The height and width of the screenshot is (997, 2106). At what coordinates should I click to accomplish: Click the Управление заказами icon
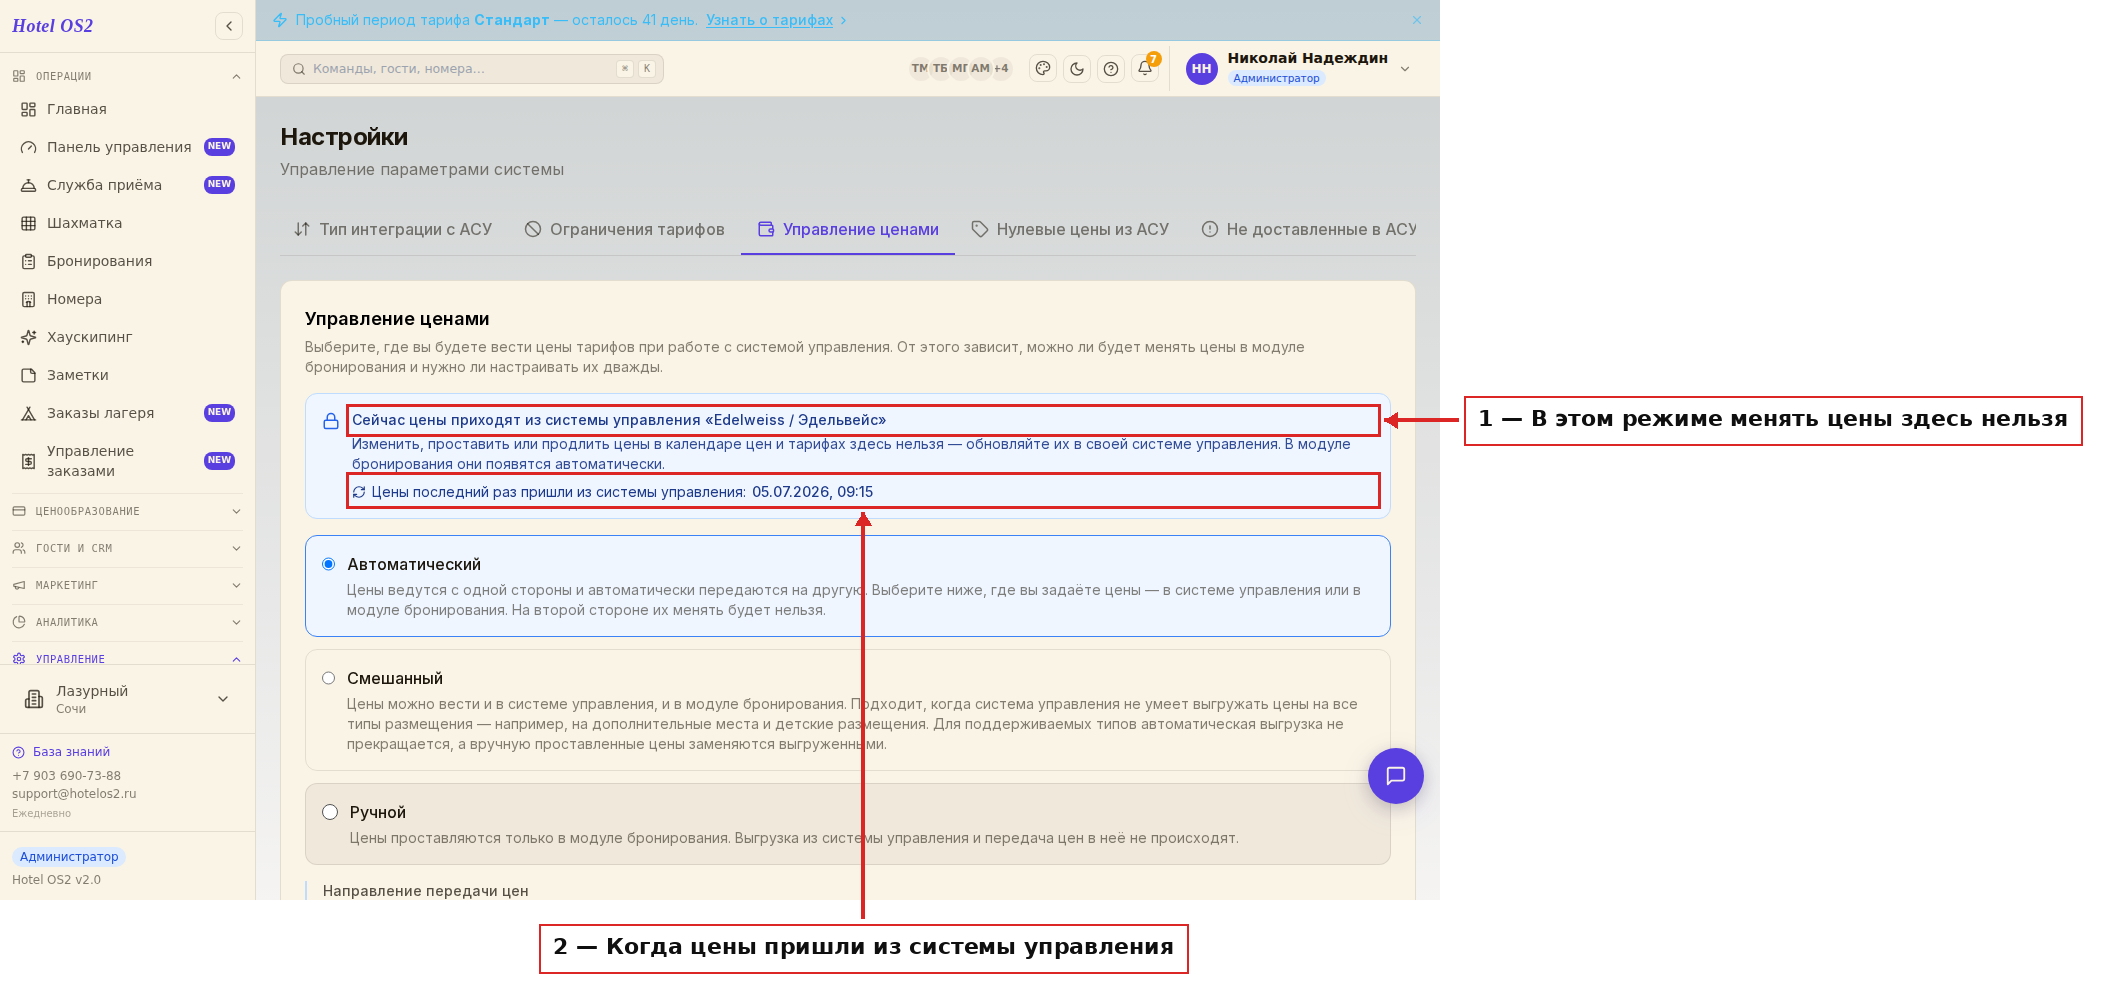[x=29, y=461]
